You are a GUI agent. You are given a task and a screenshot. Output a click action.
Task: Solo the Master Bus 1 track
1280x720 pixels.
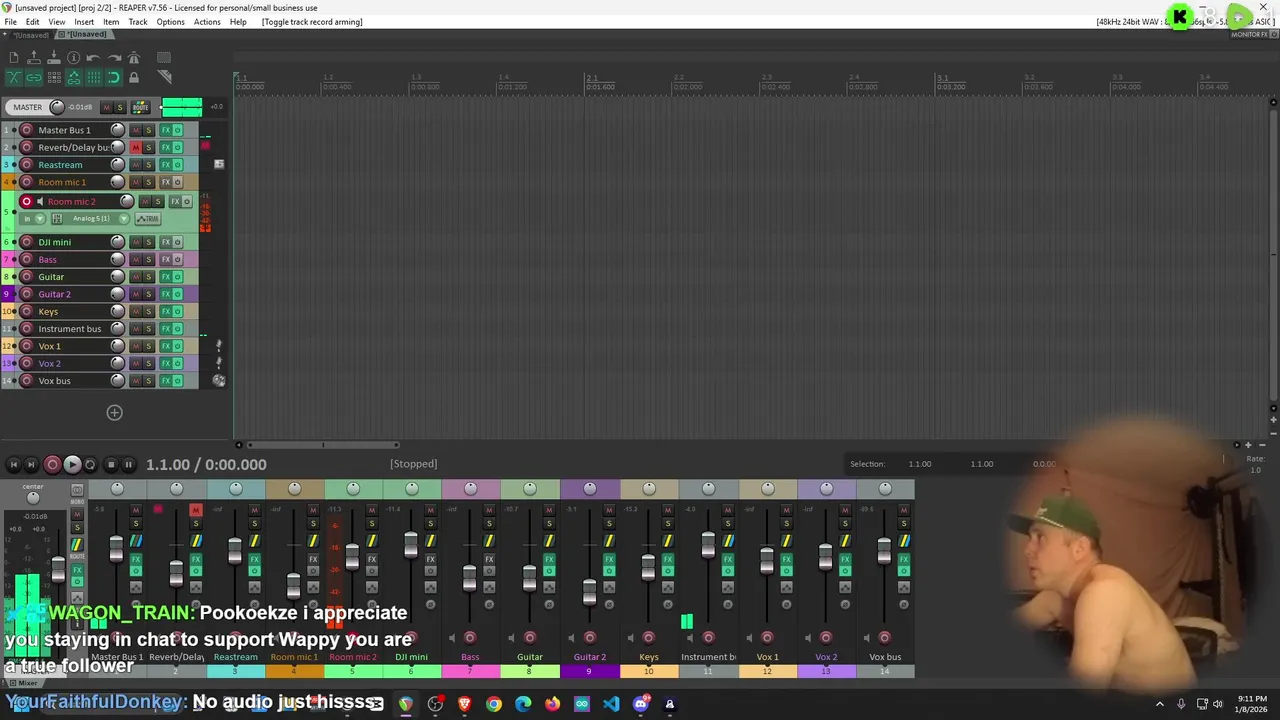click(148, 130)
